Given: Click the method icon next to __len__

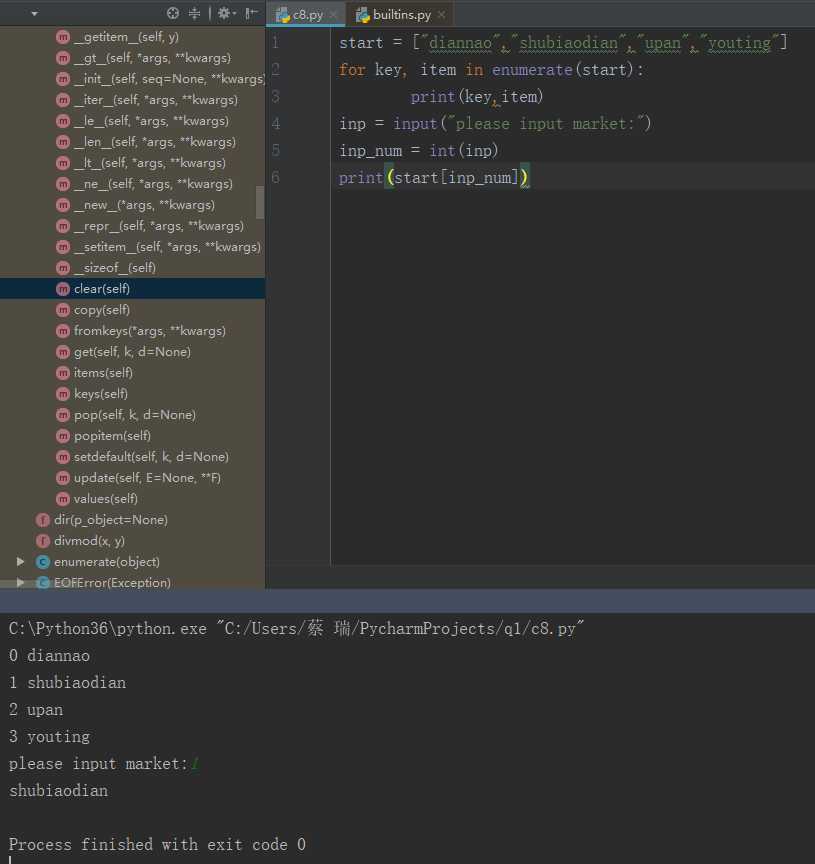Looking at the screenshot, I should [63, 142].
